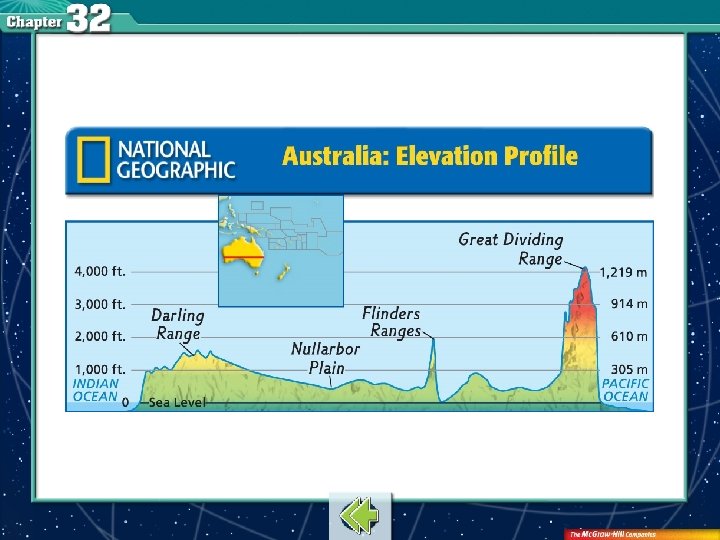Screen dimensions: 720x540
Task: Click the '610 m' axis value
Action: [629, 337]
